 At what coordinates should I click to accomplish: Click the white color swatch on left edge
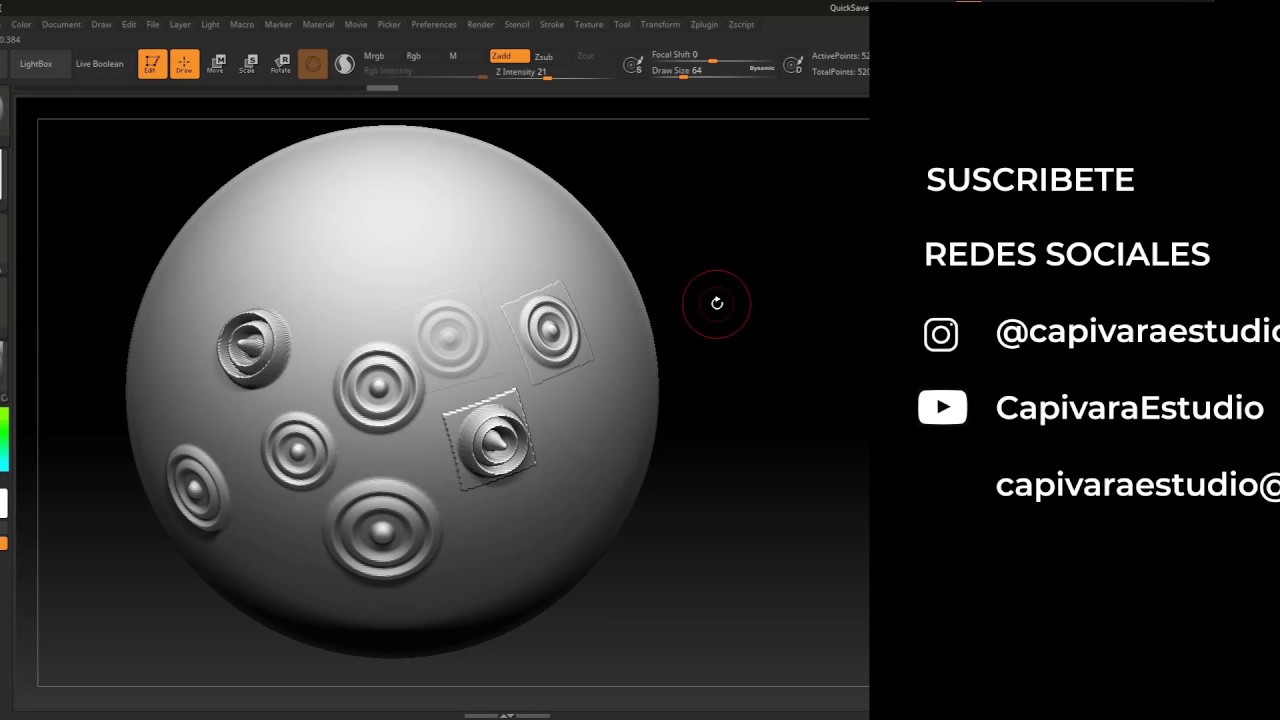click(x=4, y=503)
